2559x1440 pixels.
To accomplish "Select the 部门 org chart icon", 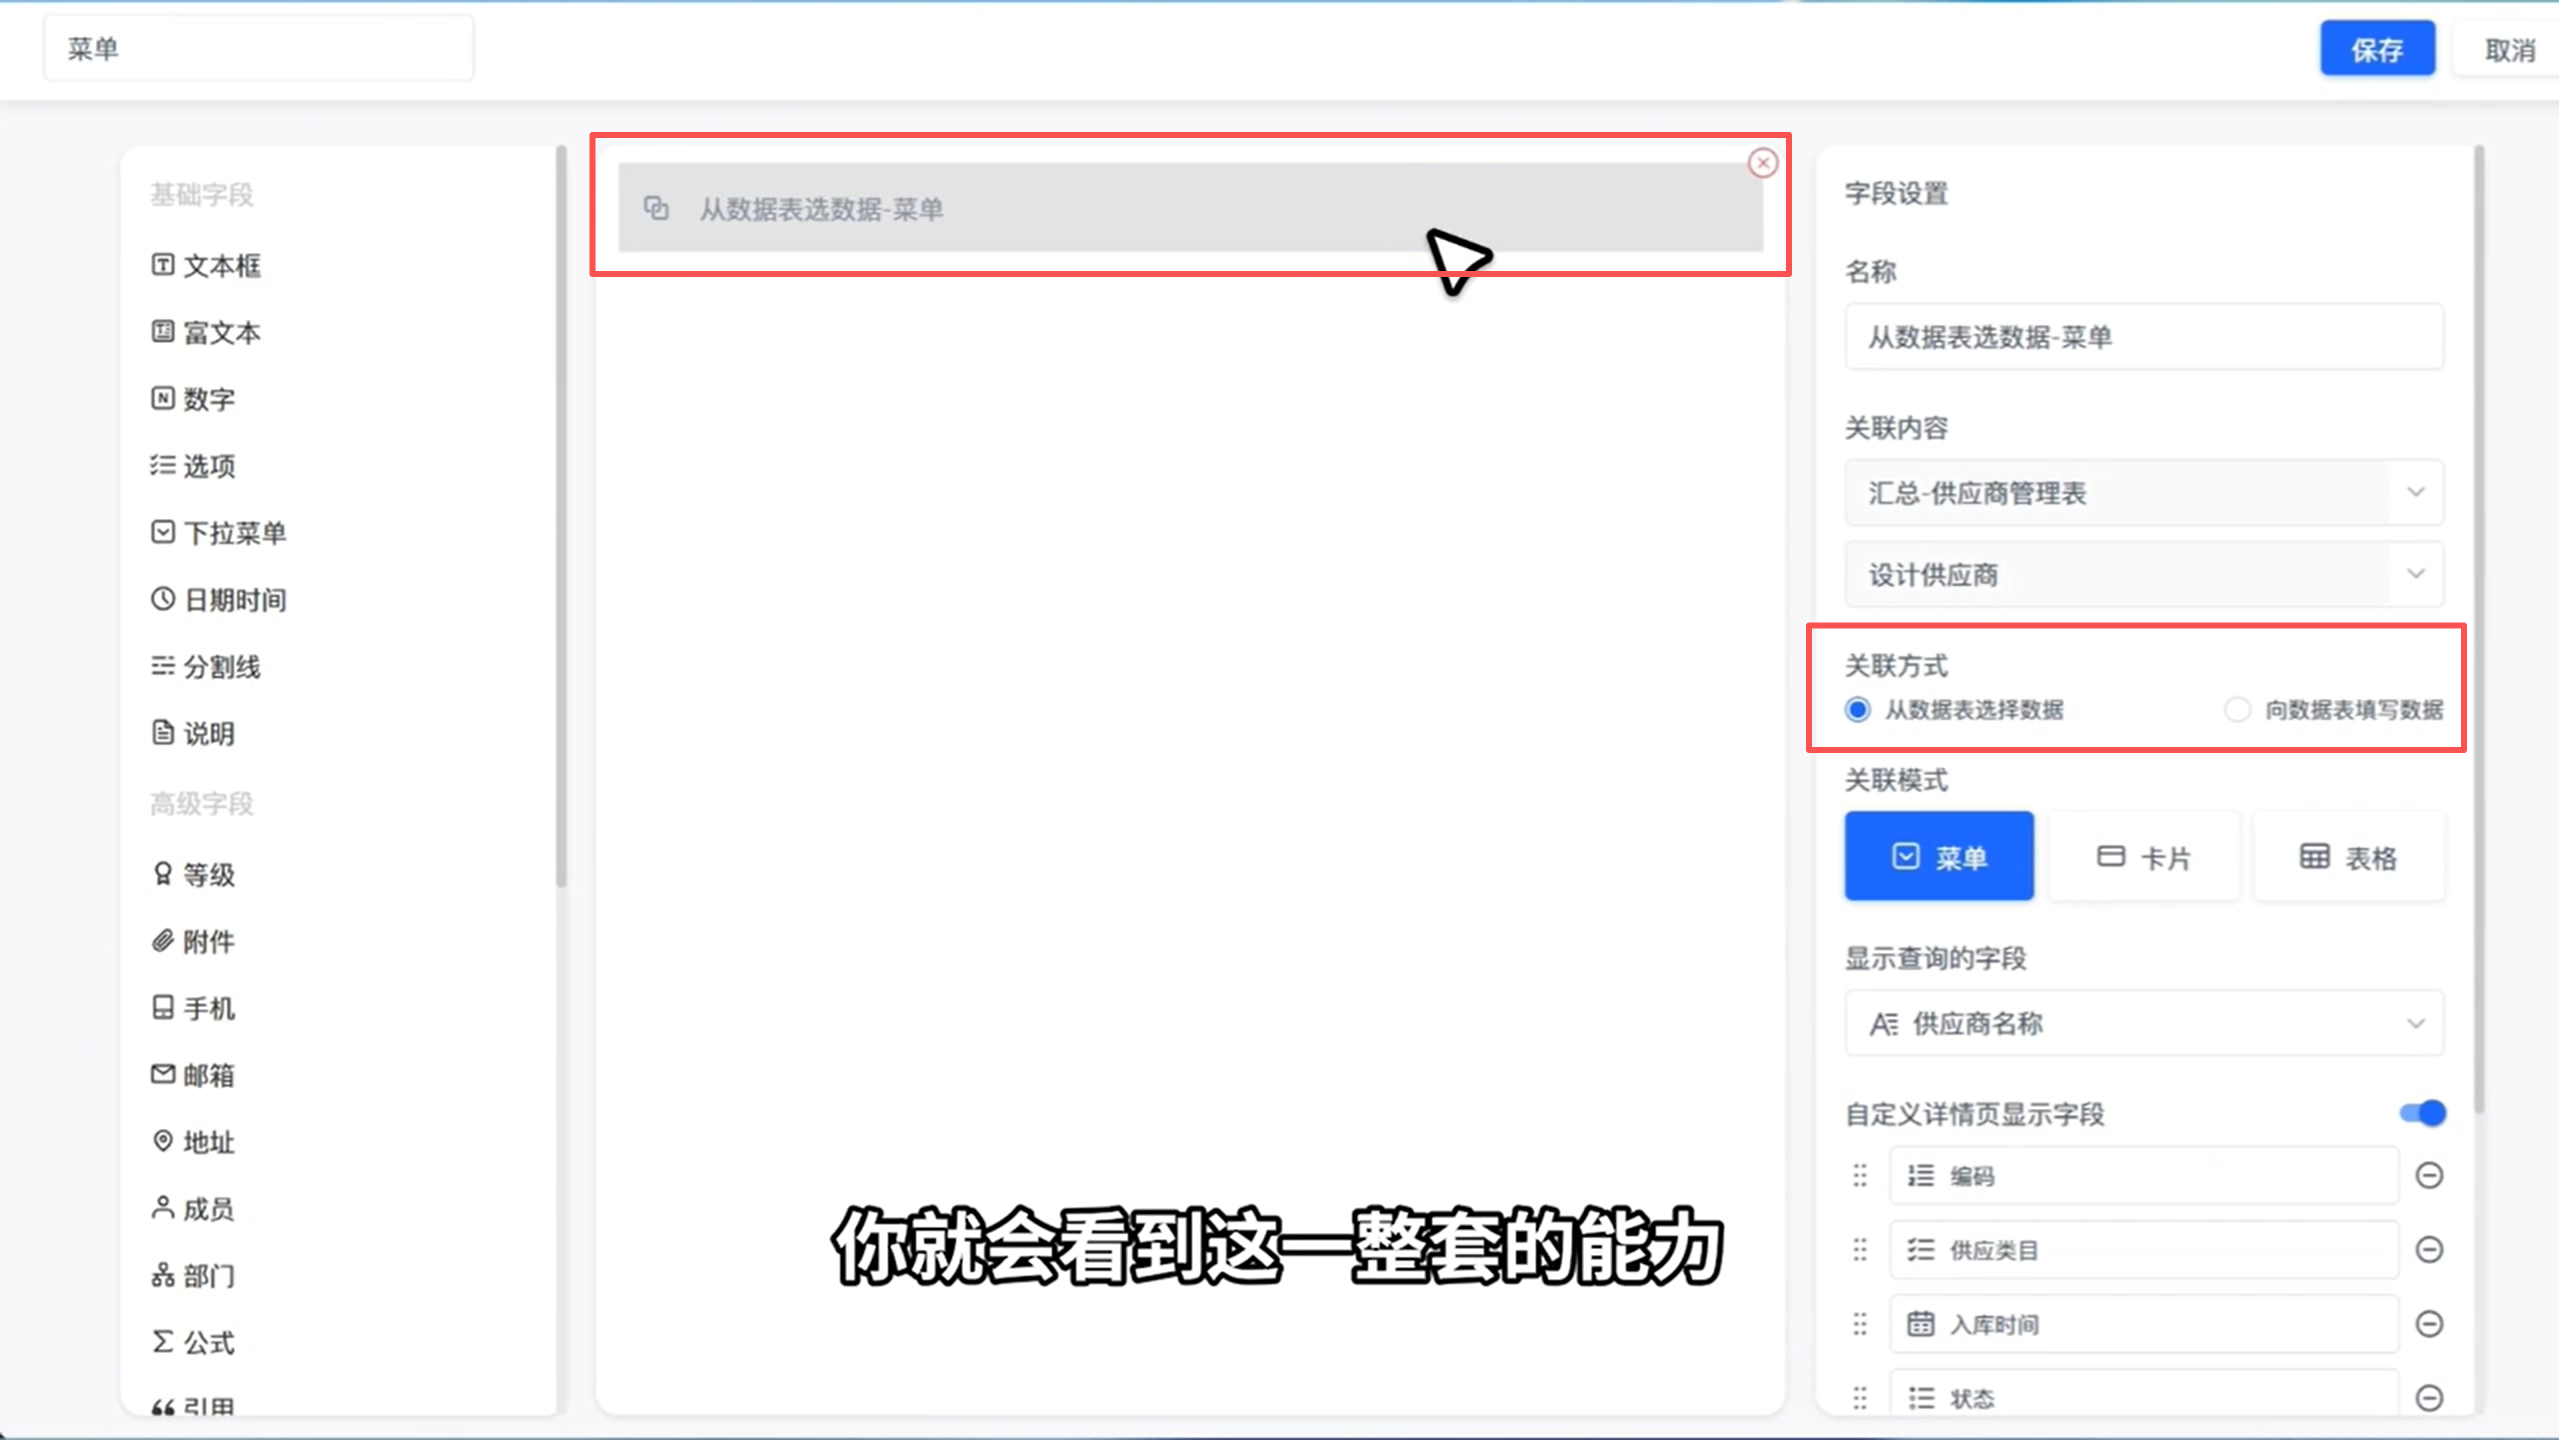I will (x=162, y=1275).
